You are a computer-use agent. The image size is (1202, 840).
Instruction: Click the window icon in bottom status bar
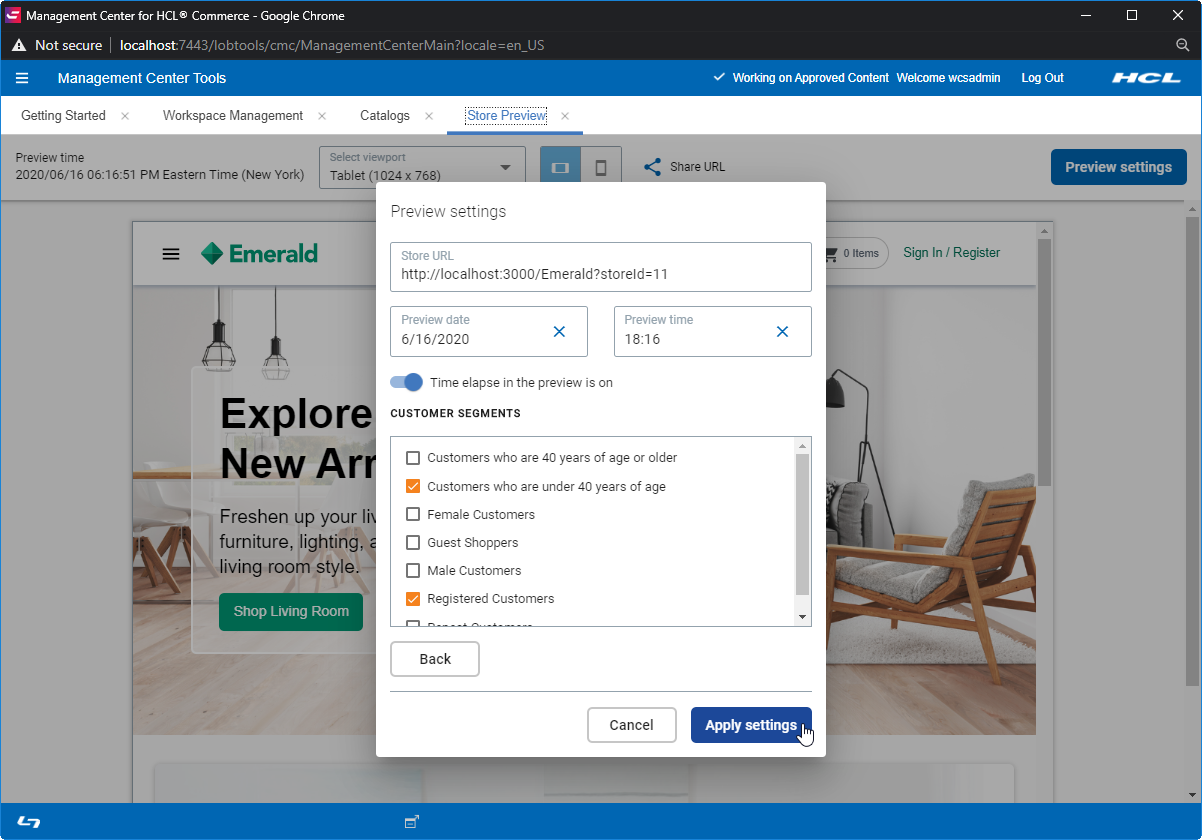tap(411, 822)
